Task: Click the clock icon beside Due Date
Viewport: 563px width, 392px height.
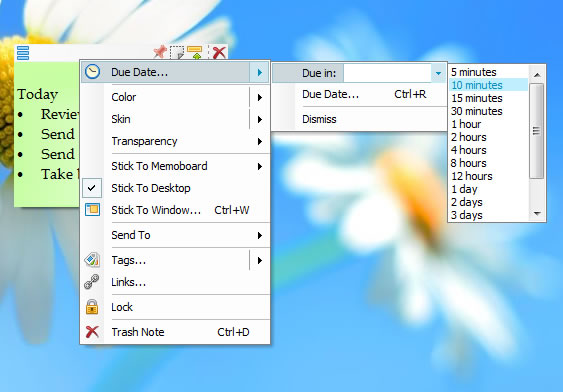Action: 92,72
